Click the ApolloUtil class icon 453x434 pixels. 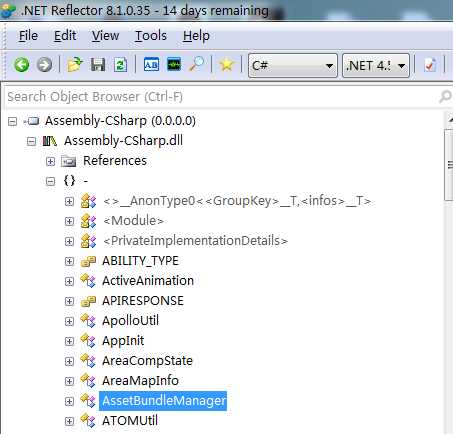[88, 321]
